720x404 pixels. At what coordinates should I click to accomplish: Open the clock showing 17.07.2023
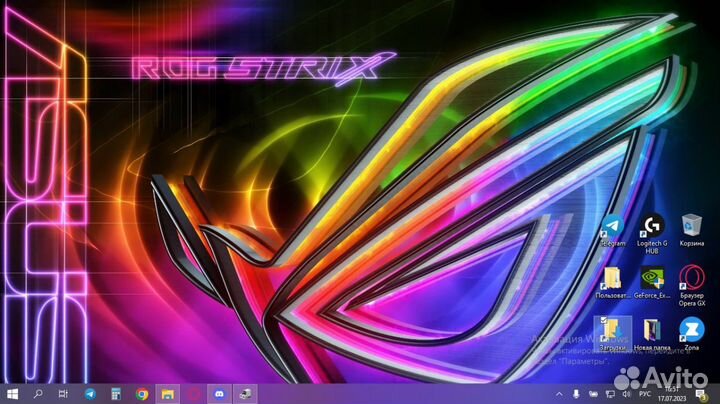tap(672, 394)
